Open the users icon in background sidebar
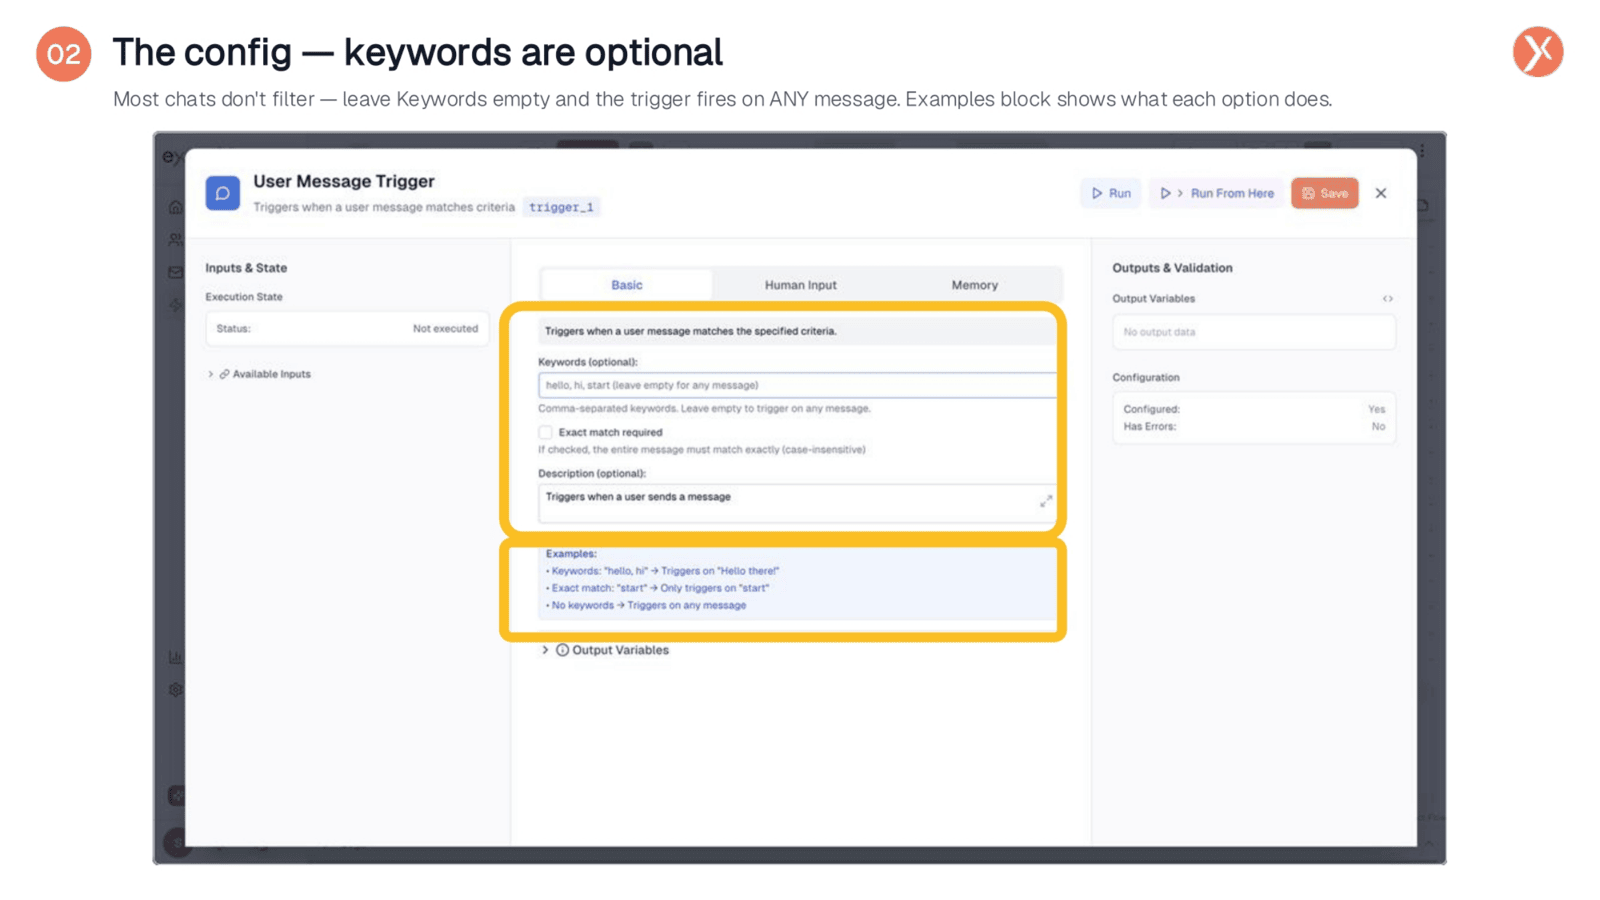Image resolution: width=1600 pixels, height=900 pixels. 175,240
